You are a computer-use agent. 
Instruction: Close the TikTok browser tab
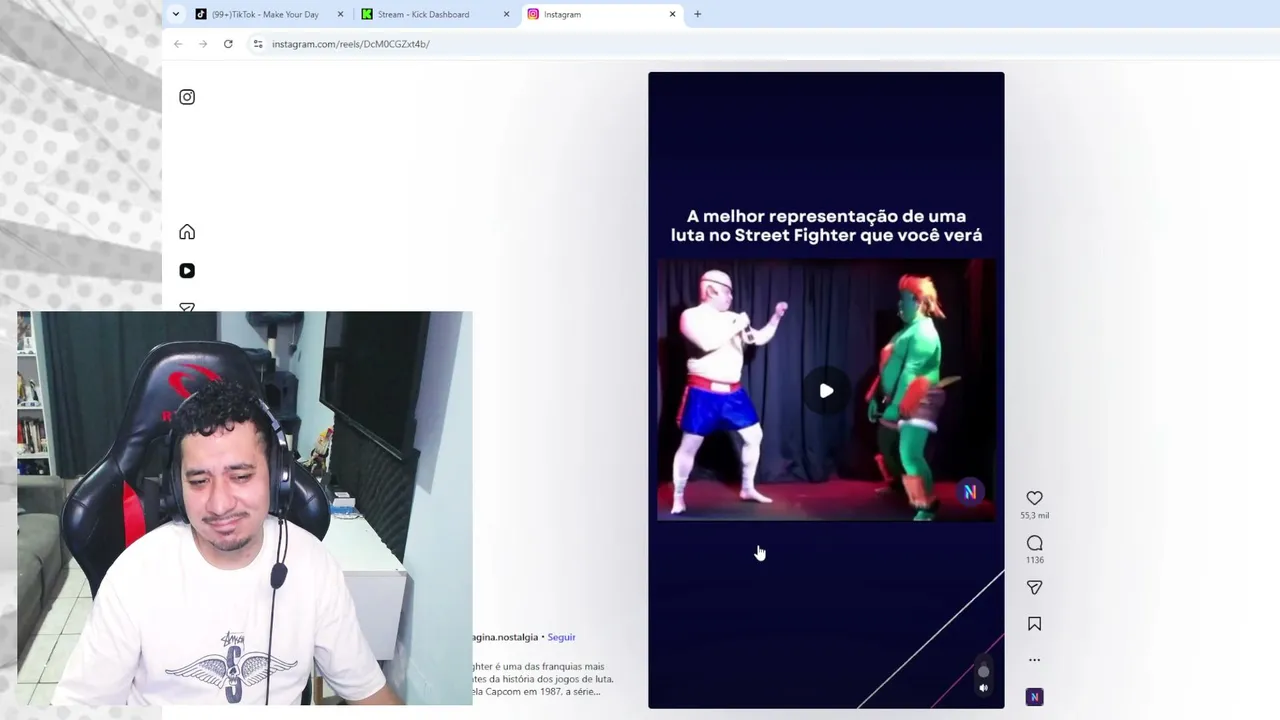pyautogui.click(x=340, y=14)
